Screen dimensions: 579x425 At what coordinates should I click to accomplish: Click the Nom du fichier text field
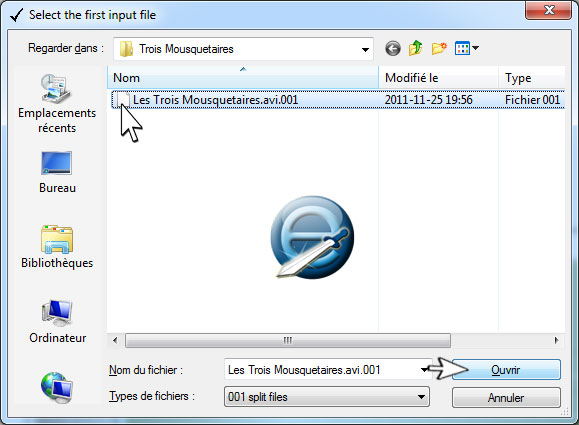(323, 370)
